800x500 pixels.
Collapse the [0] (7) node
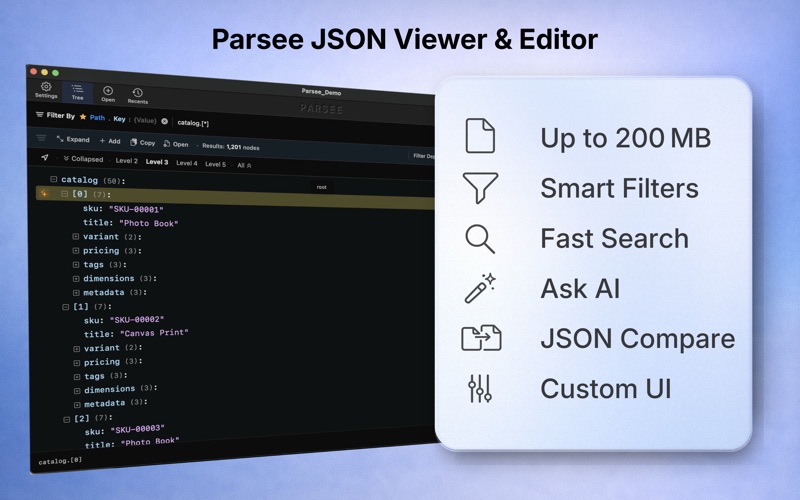[64, 194]
